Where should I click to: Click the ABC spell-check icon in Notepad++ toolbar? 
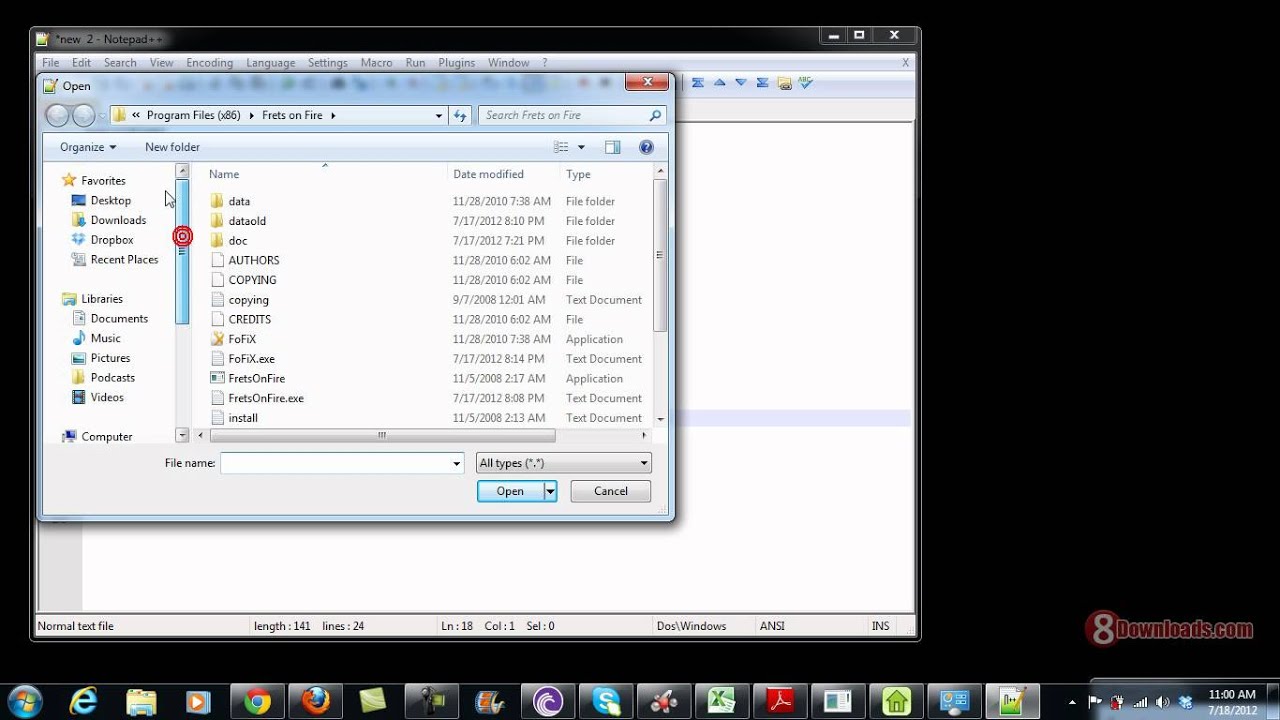[x=805, y=83]
